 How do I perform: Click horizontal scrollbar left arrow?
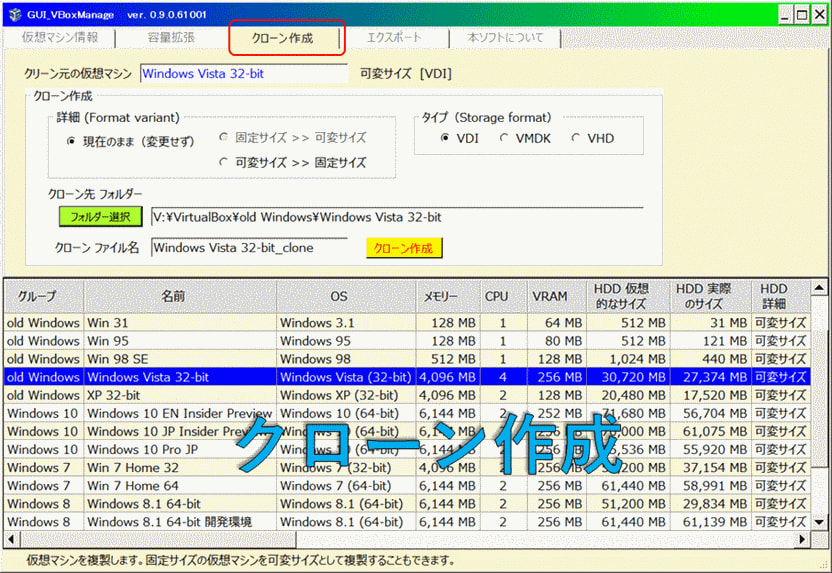coord(12,540)
